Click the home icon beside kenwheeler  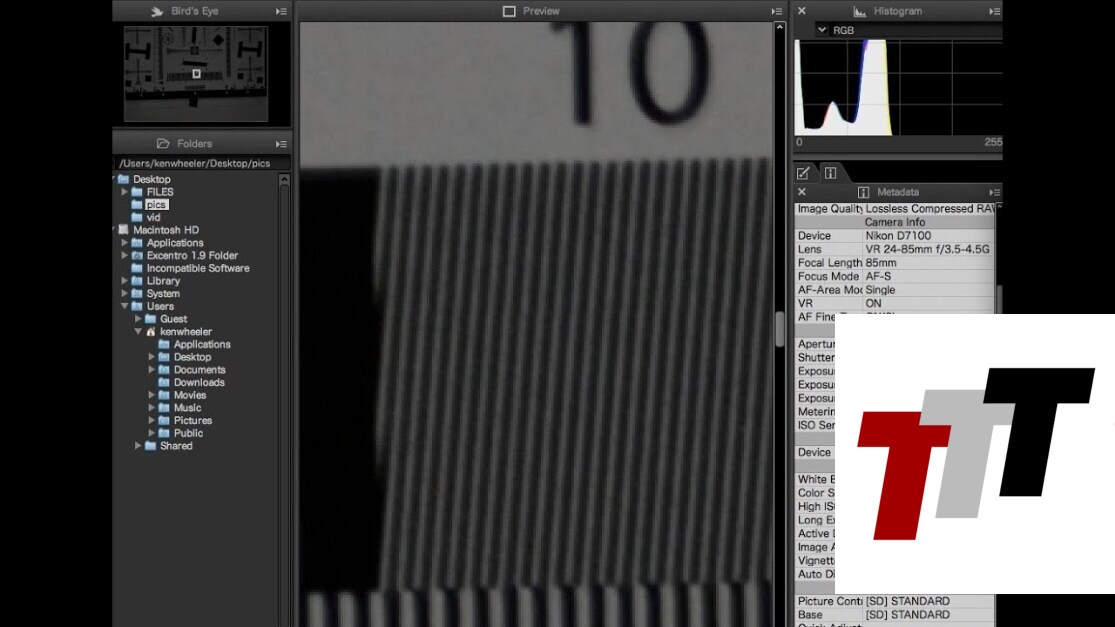tap(151, 332)
